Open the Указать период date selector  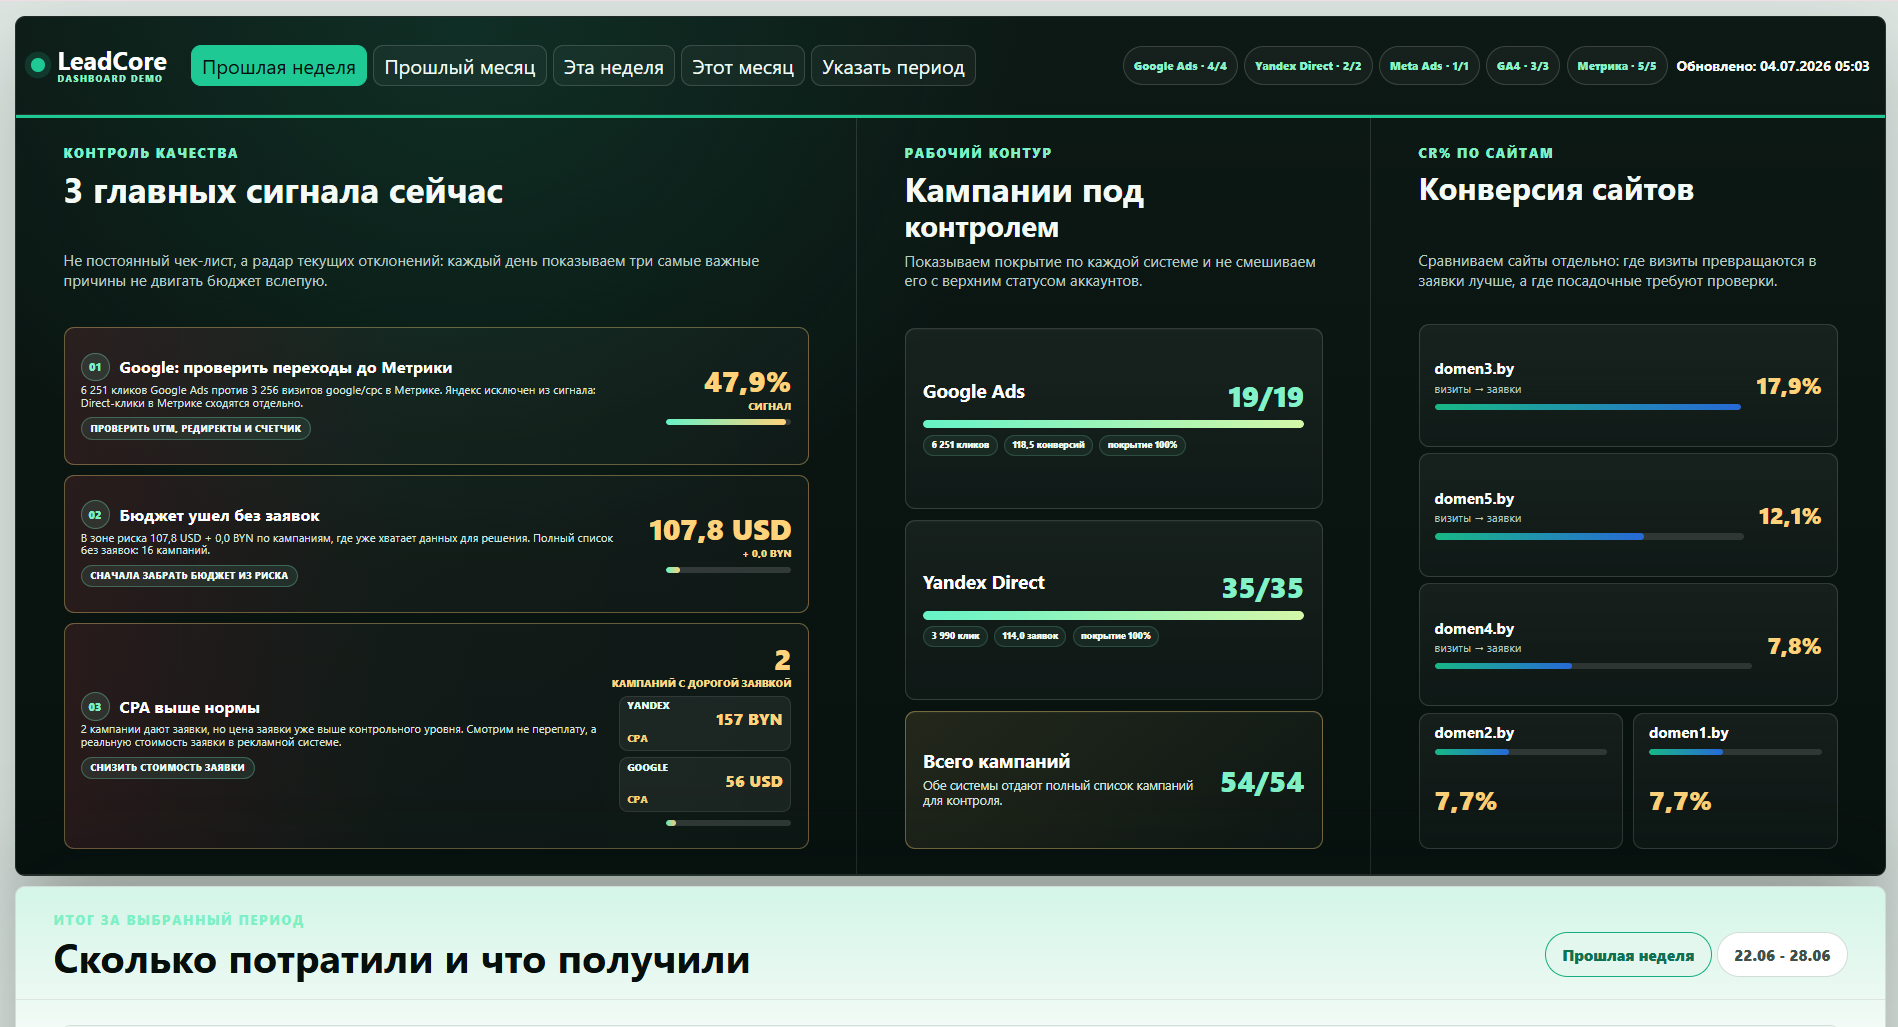(893, 66)
